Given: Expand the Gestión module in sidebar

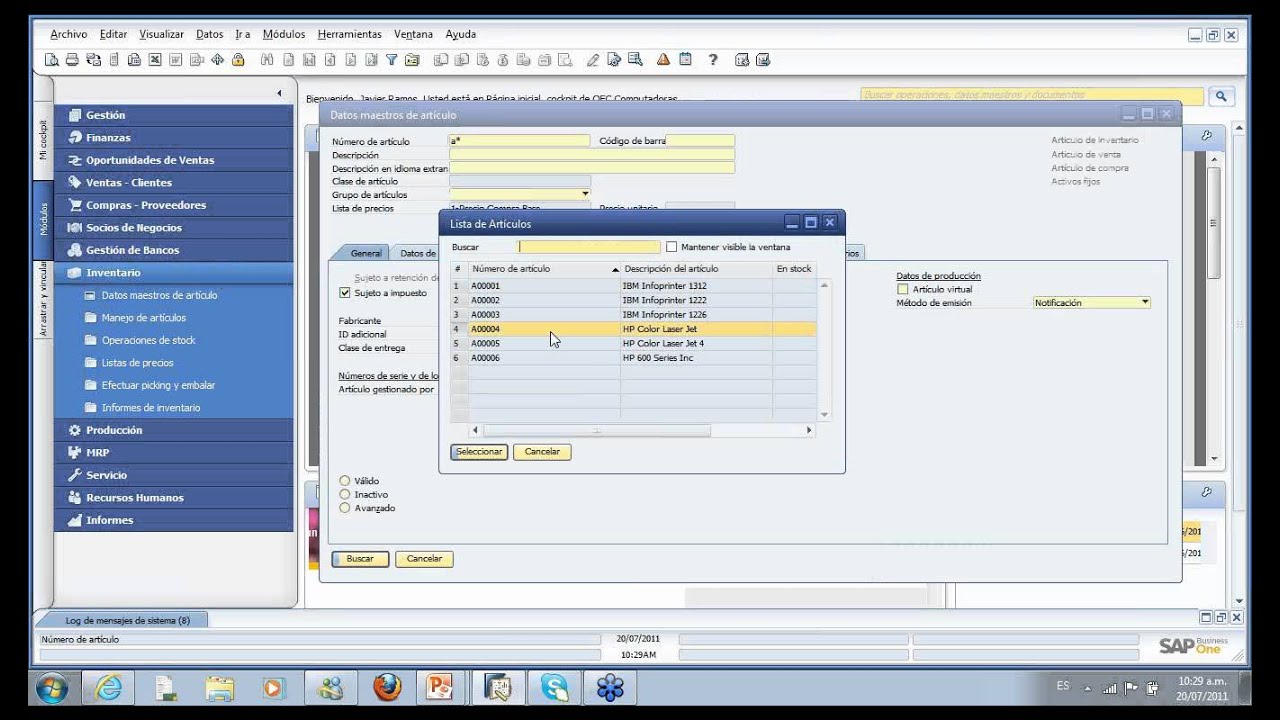Looking at the screenshot, I should (x=175, y=115).
